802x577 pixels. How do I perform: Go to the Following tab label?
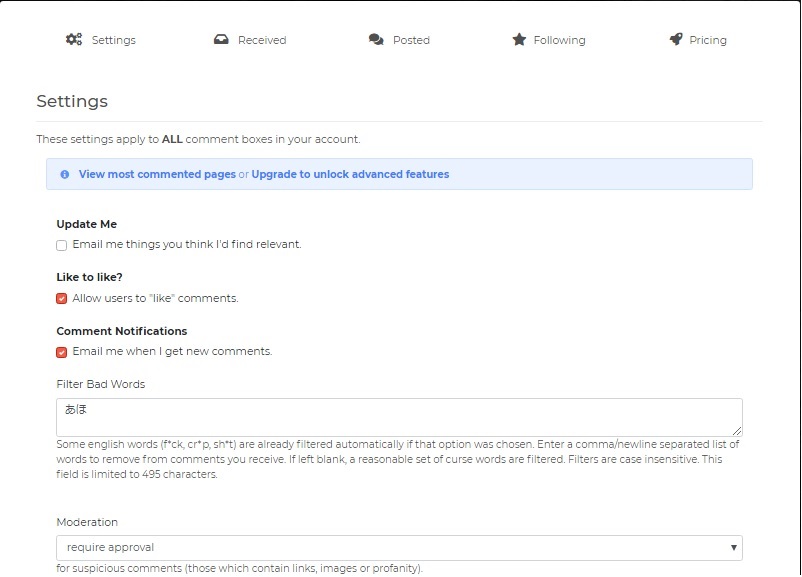pos(559,41)
